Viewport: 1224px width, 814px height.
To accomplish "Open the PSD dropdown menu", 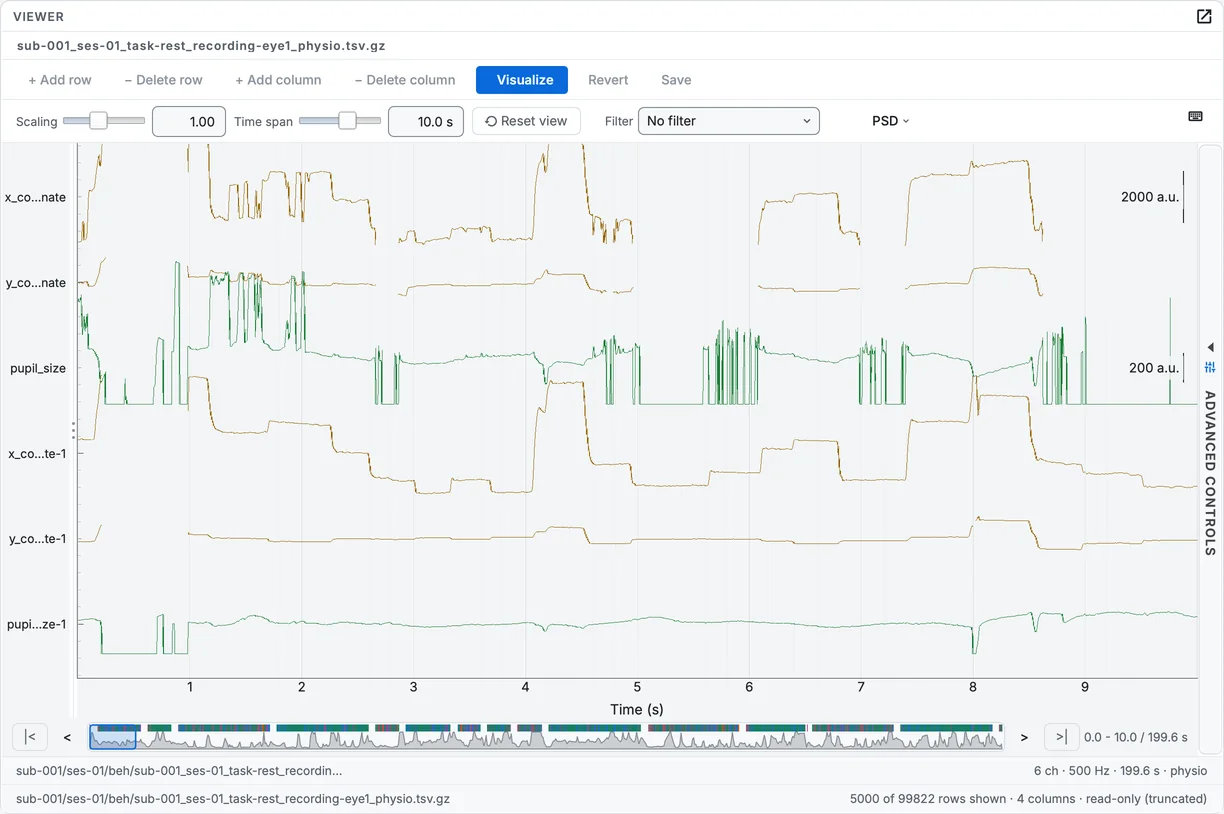I will [890, 121].
